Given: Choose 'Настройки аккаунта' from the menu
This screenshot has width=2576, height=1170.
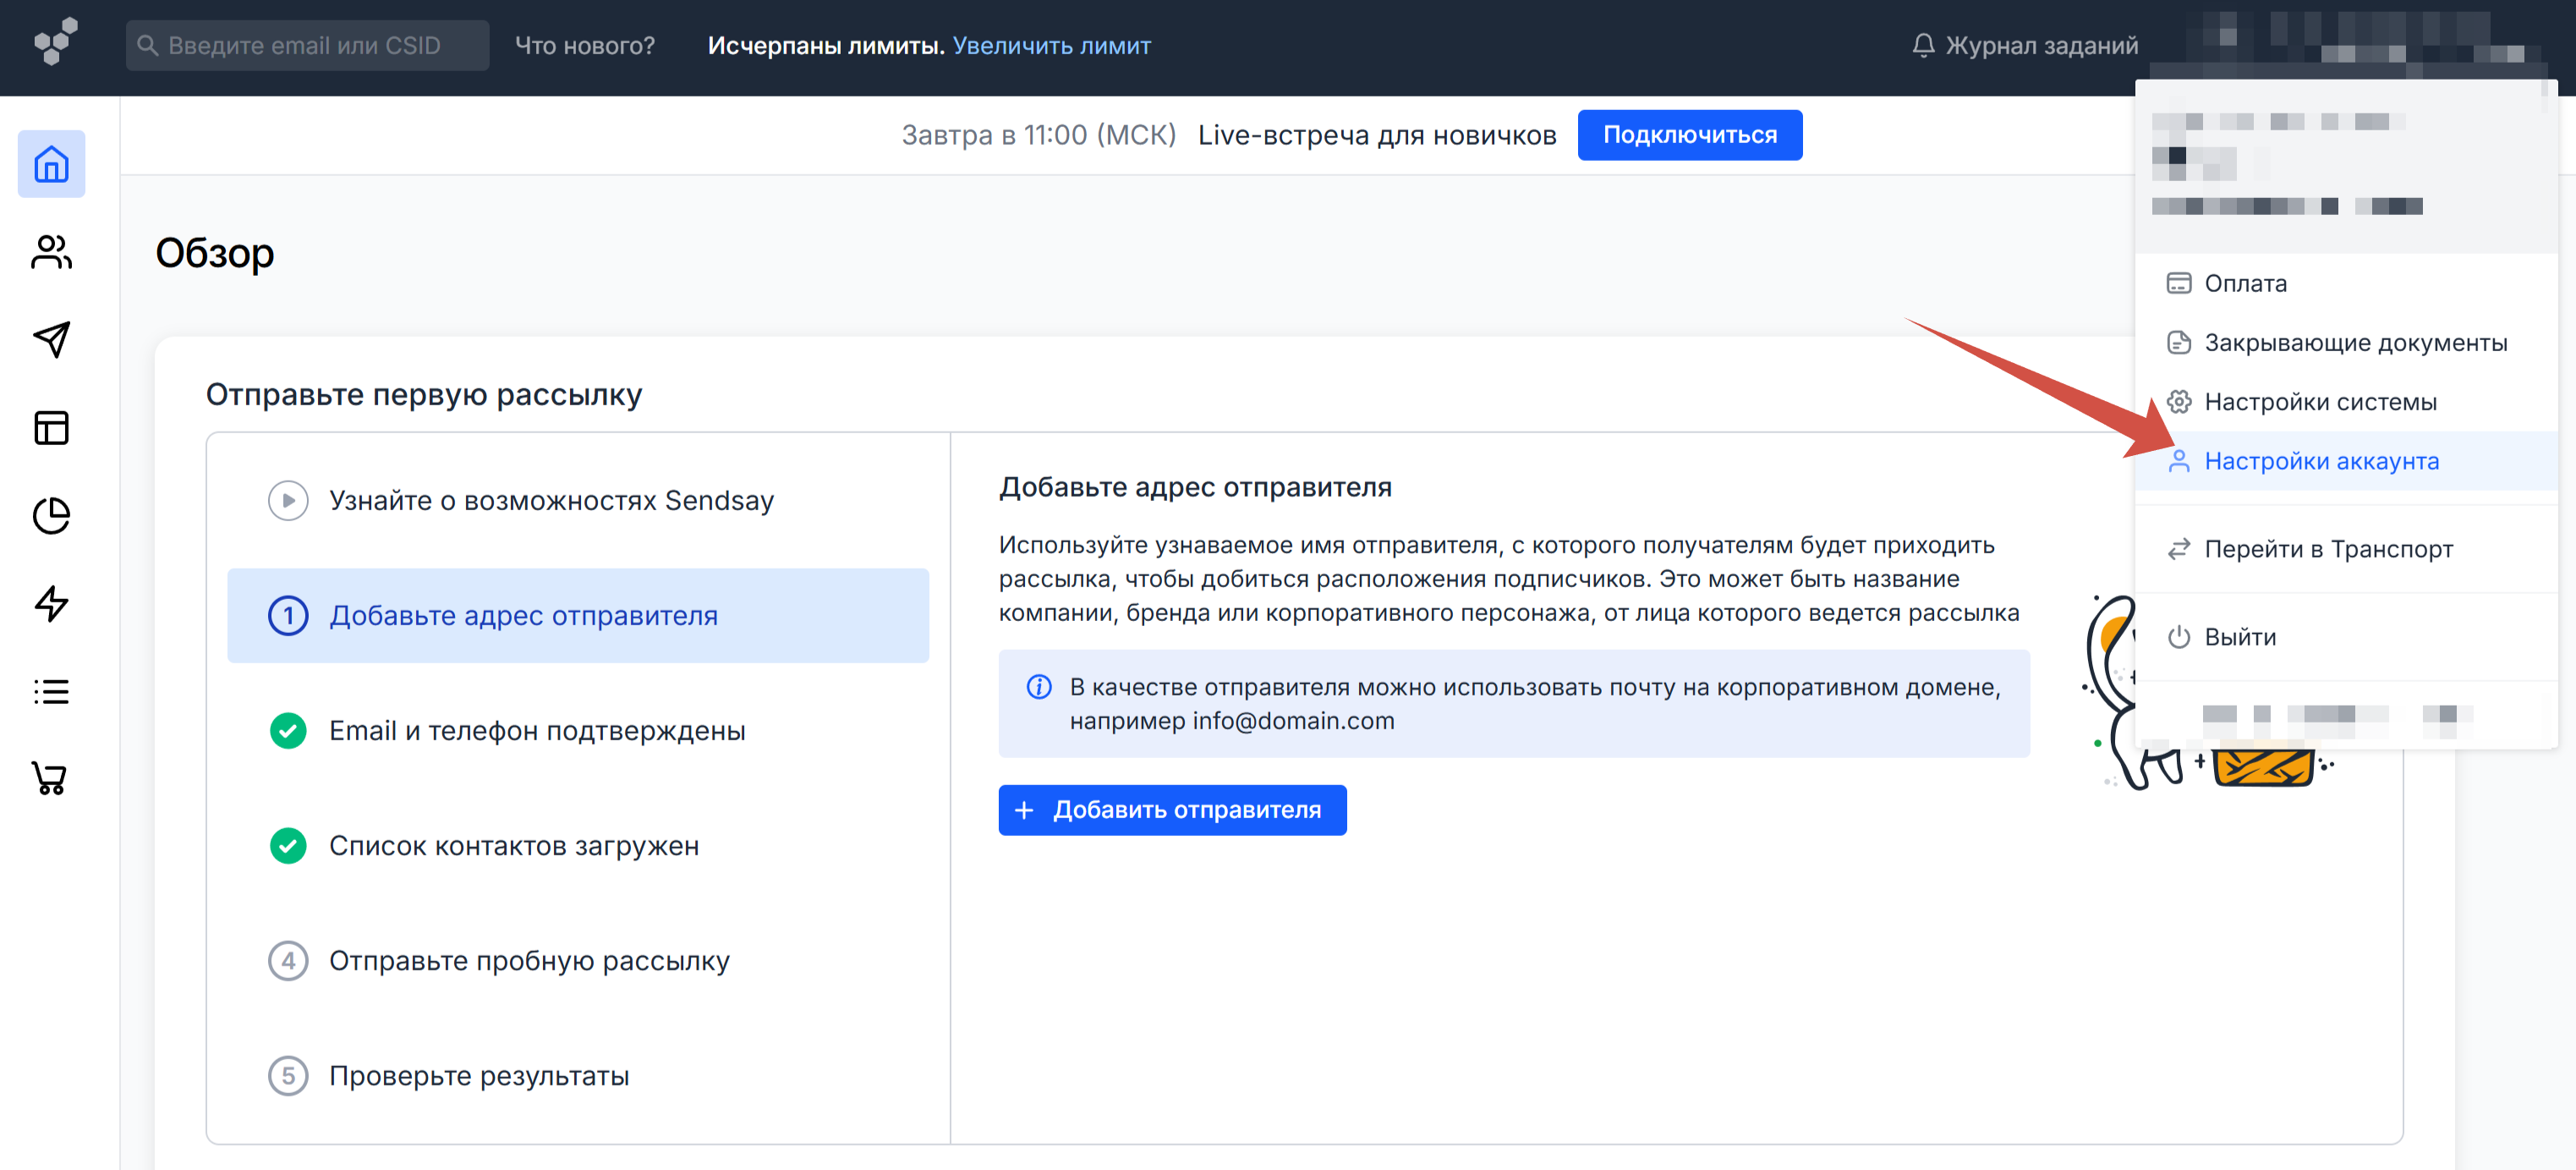Looking at the screenshot, I should (2321, 461).
